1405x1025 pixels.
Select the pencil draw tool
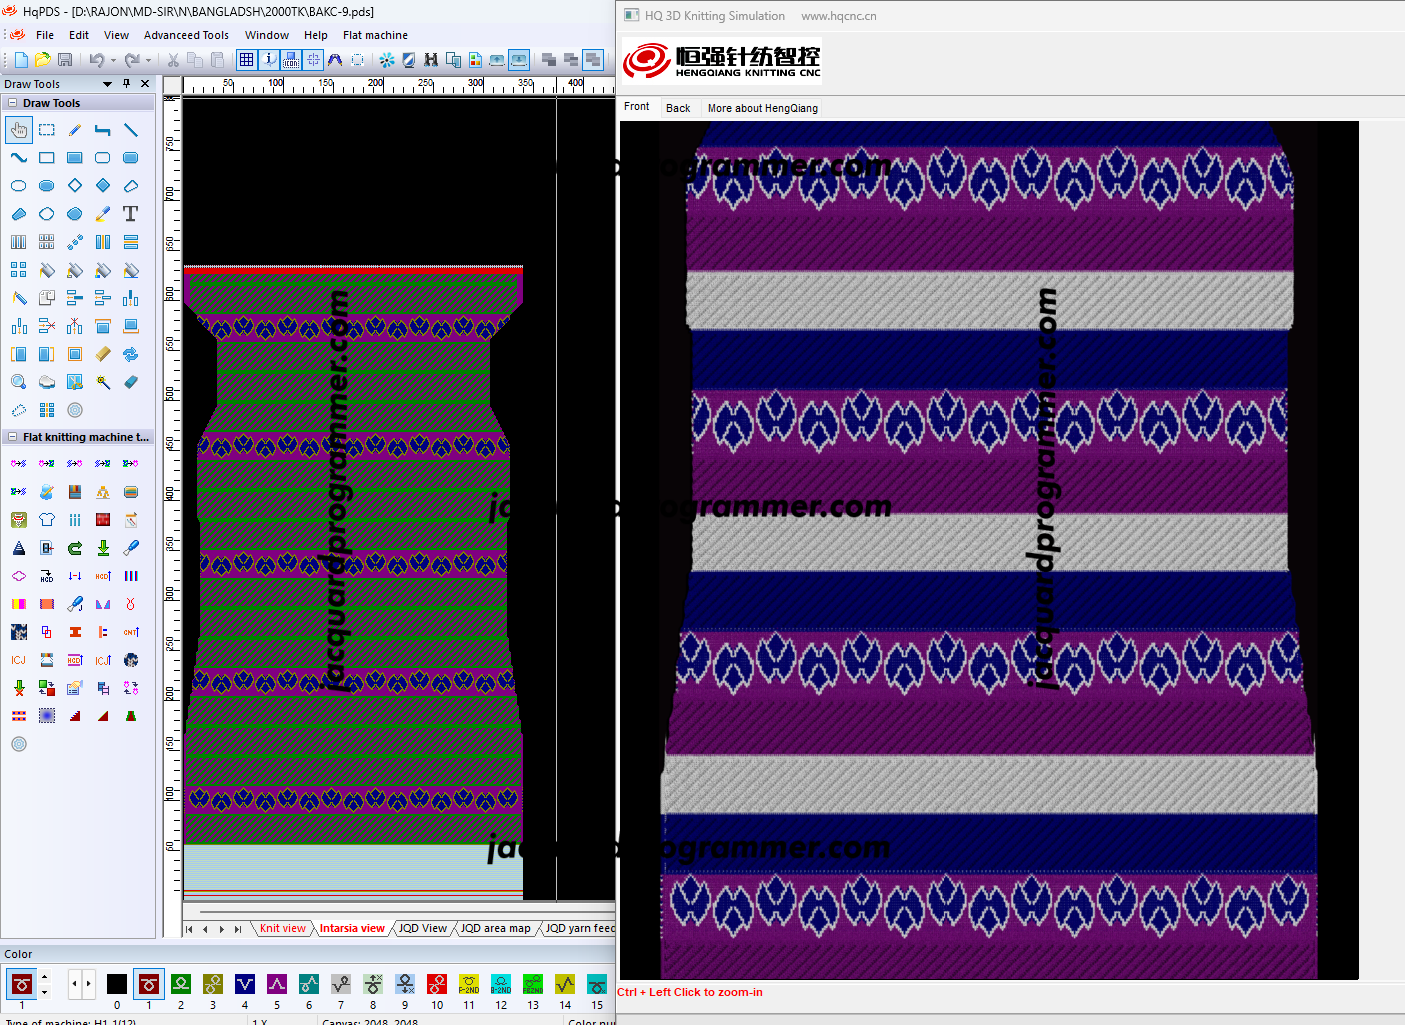coord(75,130)
